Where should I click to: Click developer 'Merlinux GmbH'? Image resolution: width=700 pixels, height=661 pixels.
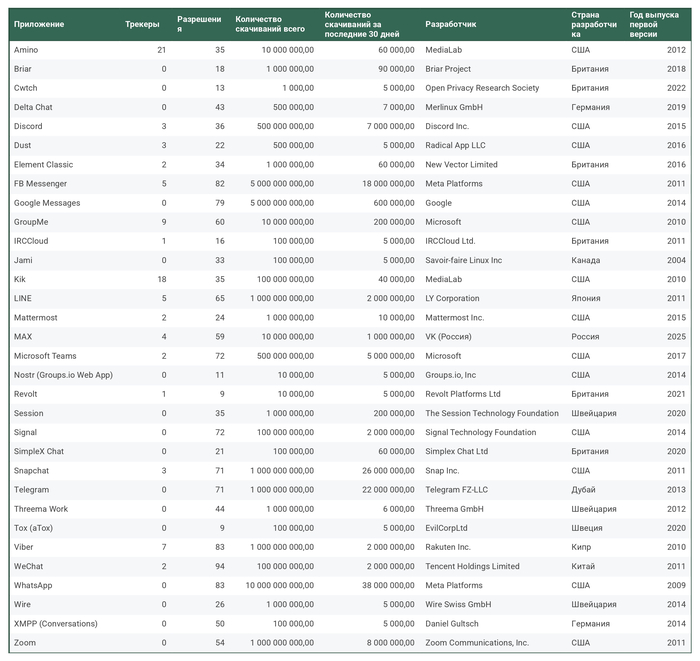pos(454,107)
